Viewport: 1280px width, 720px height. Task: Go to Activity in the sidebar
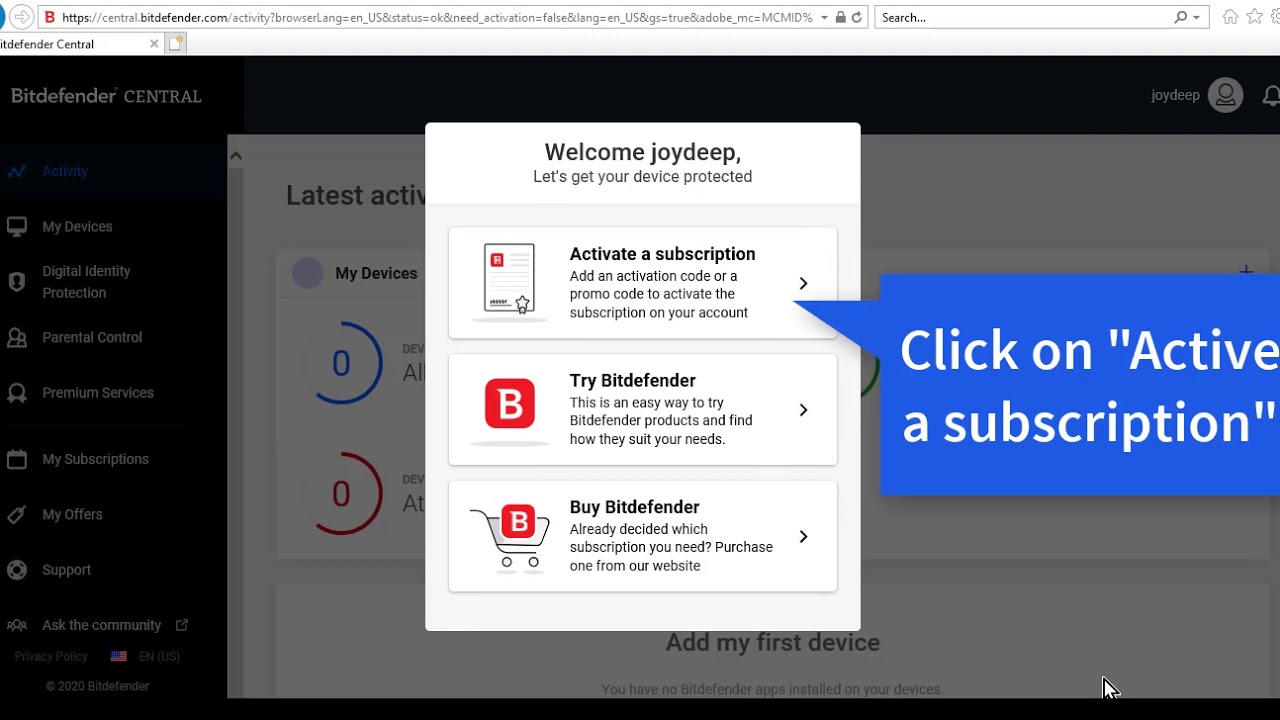point(65,171)
